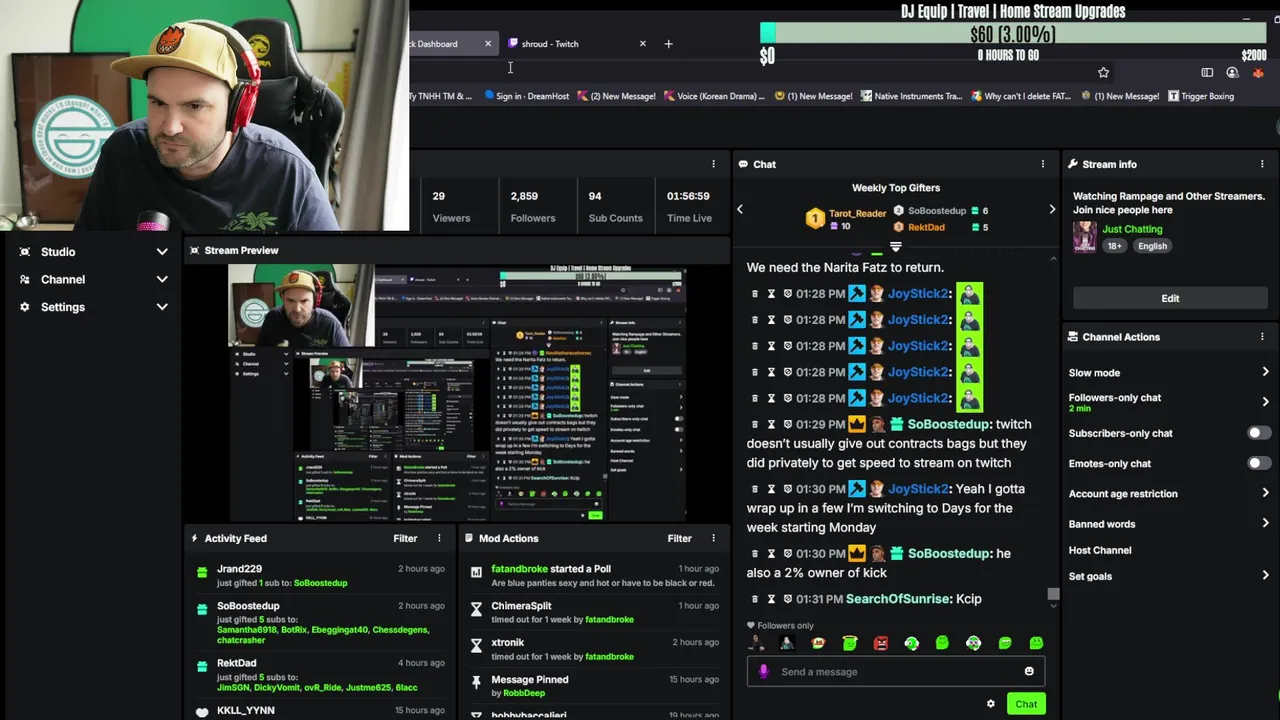
Task: Pick the angry red face quick emote
Action: (x=881, y=643)
